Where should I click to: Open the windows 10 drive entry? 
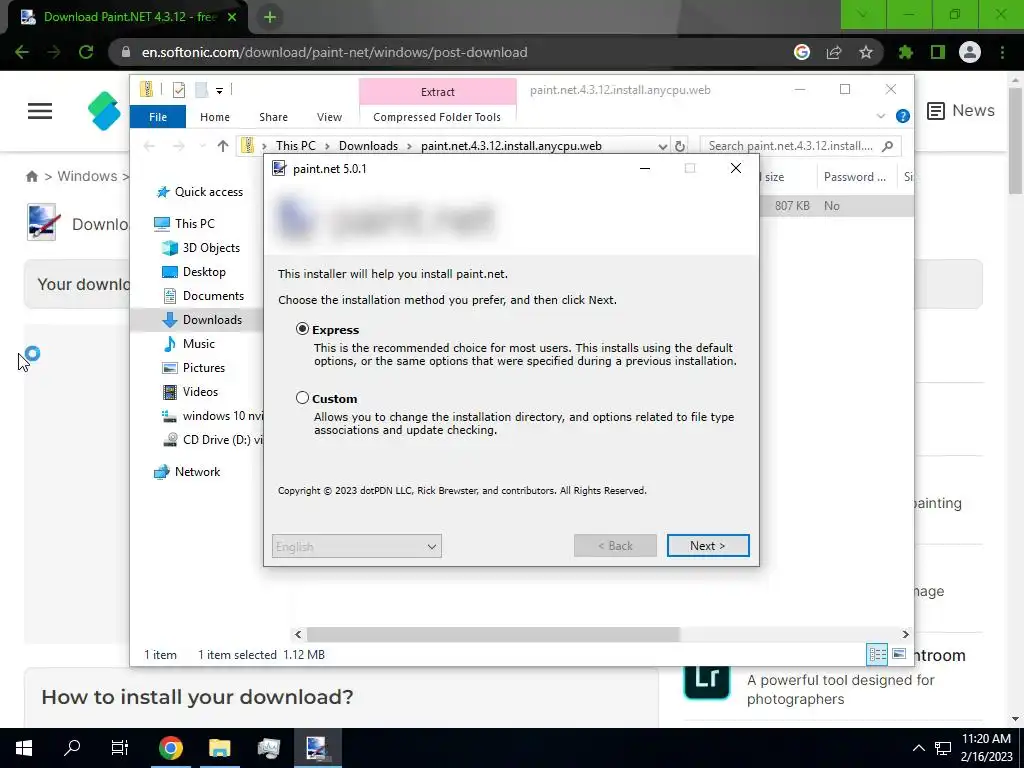click(x=212, y=416)
